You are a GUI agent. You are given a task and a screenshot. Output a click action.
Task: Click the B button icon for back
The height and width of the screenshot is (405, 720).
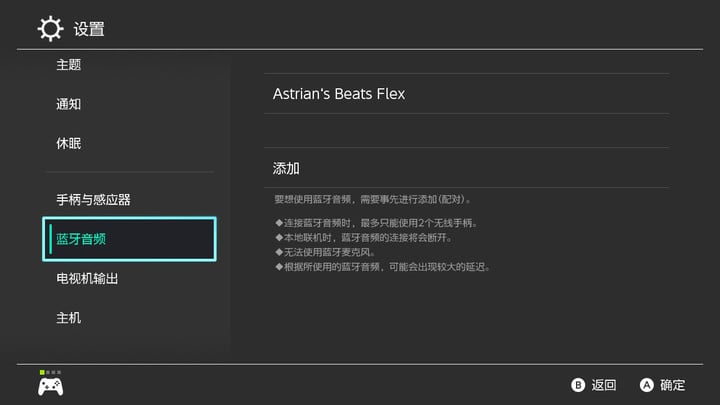click(578, 385)
